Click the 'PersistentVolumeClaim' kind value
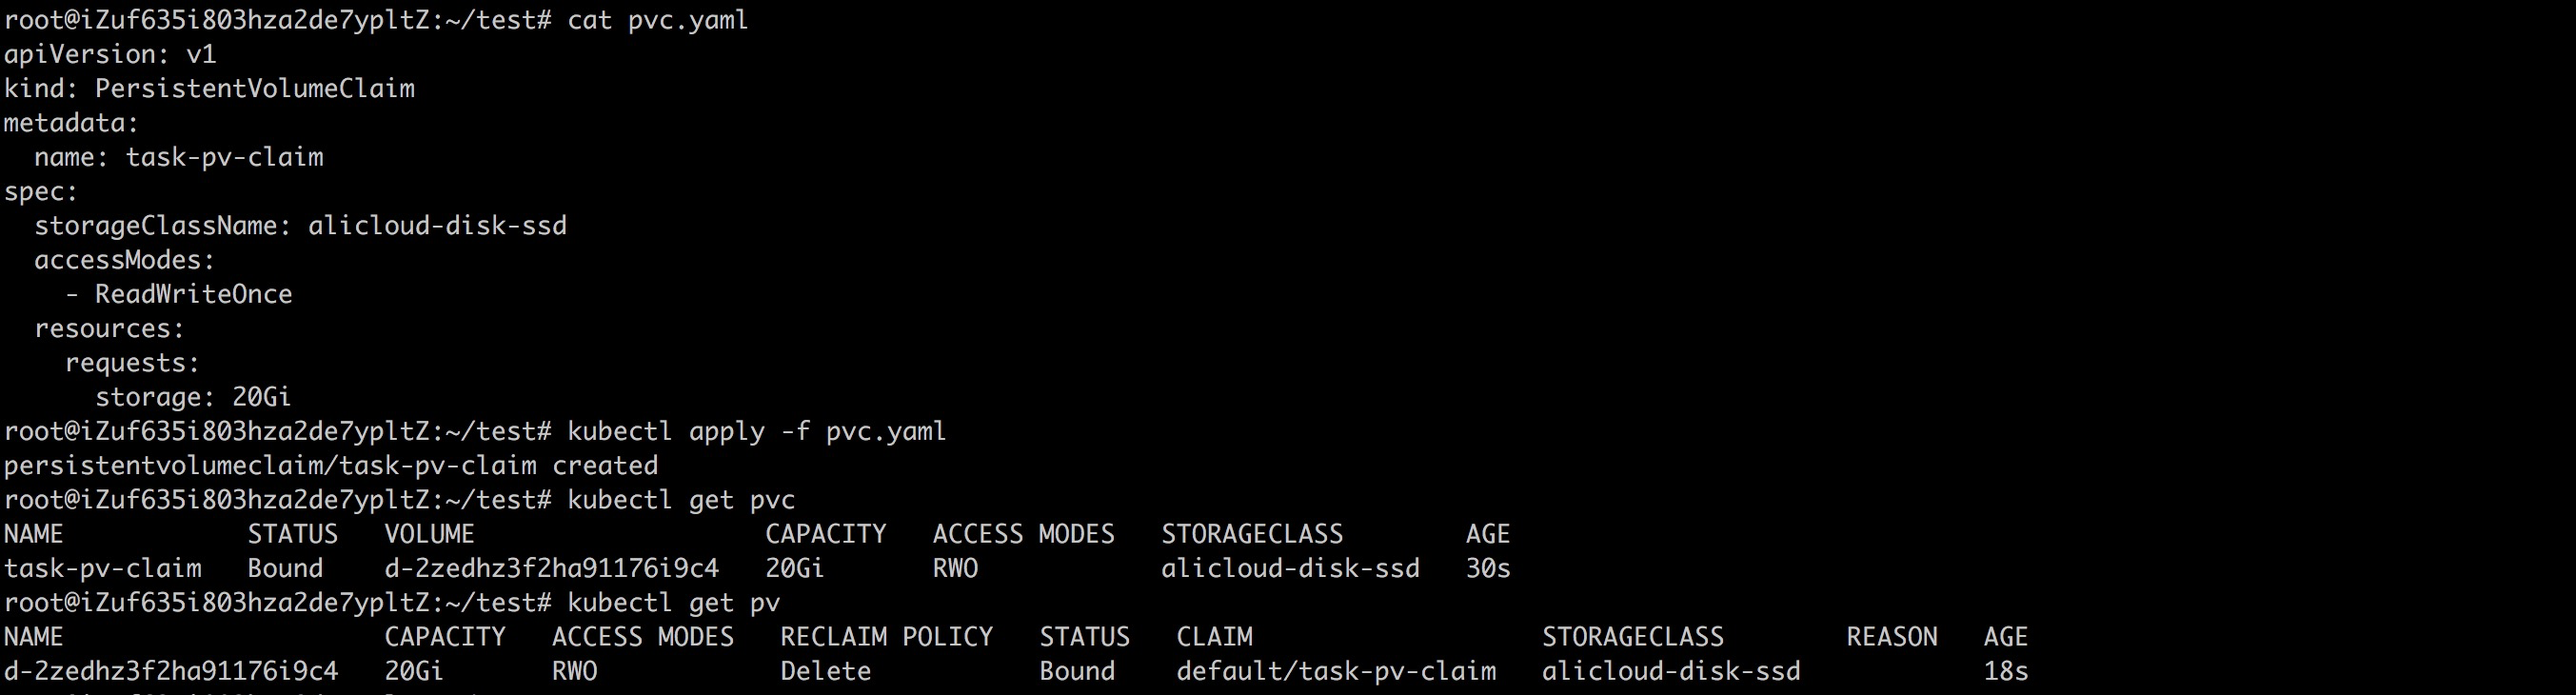This screenshot has height=695, width=2576. [x=254, y=88]
